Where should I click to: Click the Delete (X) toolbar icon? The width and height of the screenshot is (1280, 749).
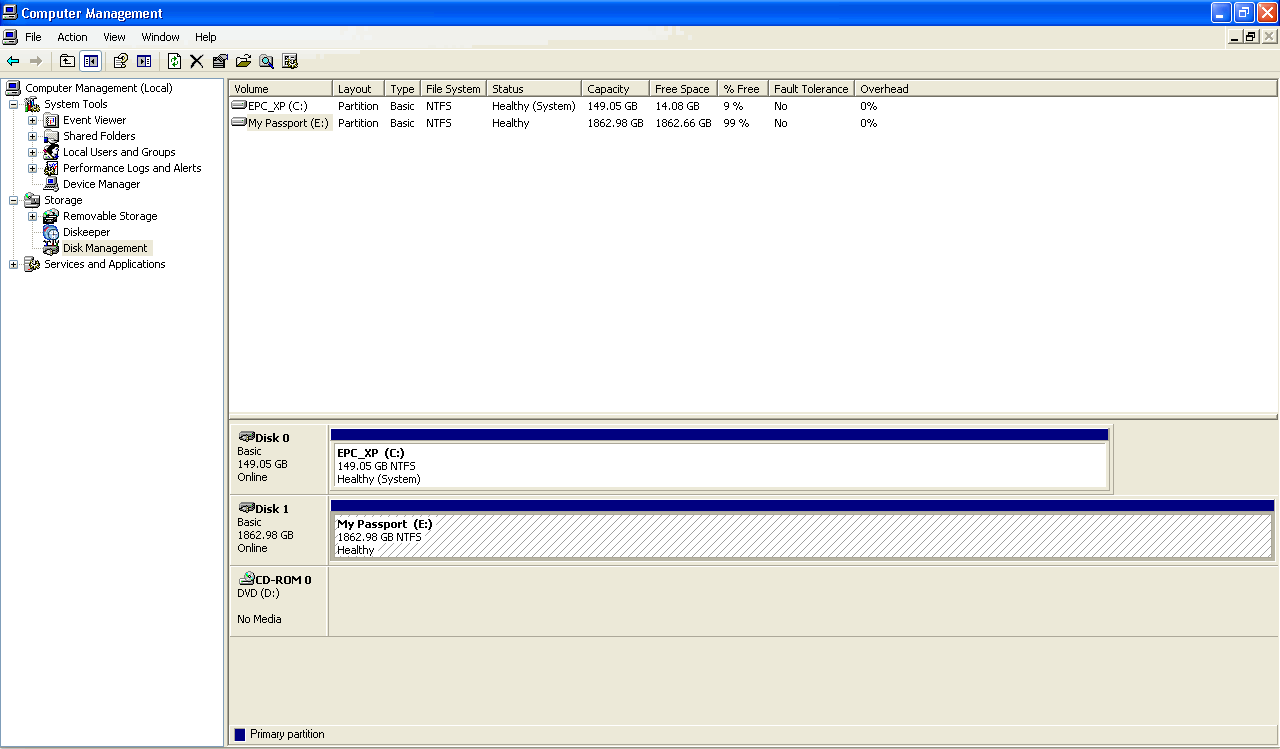click(197, 61)
